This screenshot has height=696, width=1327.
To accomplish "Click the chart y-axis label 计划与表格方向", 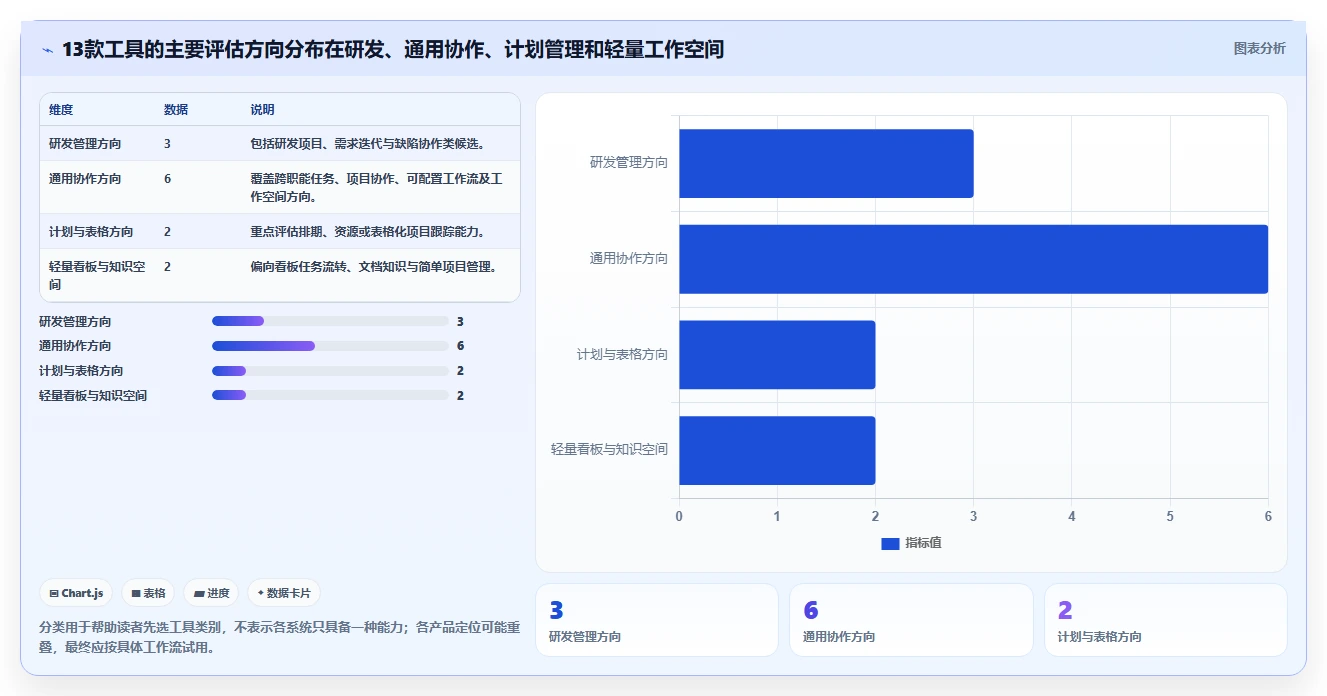I will tap(623, 354).
